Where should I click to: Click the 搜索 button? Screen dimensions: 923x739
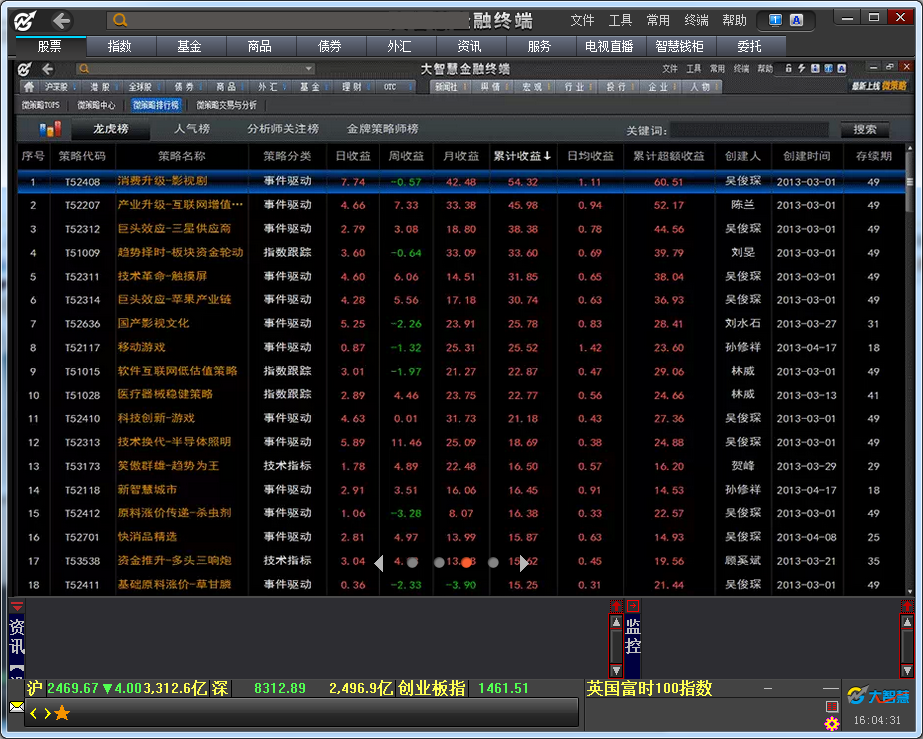[x=864, y=129]
